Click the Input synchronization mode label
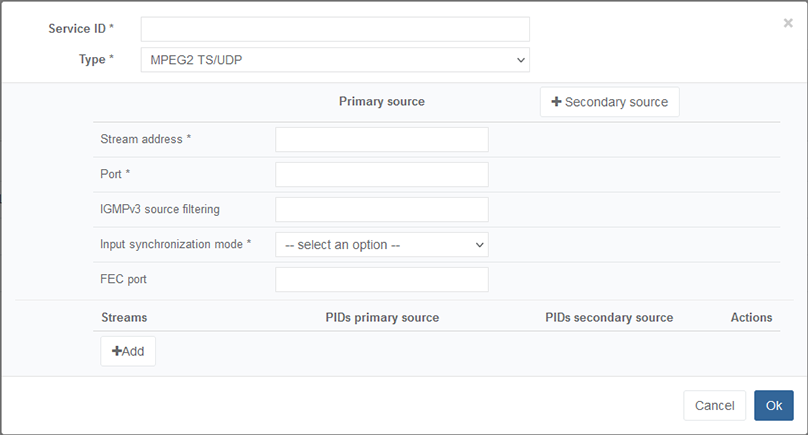The height and width of the screenshot is (435, 808). click(x=175, y=244)
